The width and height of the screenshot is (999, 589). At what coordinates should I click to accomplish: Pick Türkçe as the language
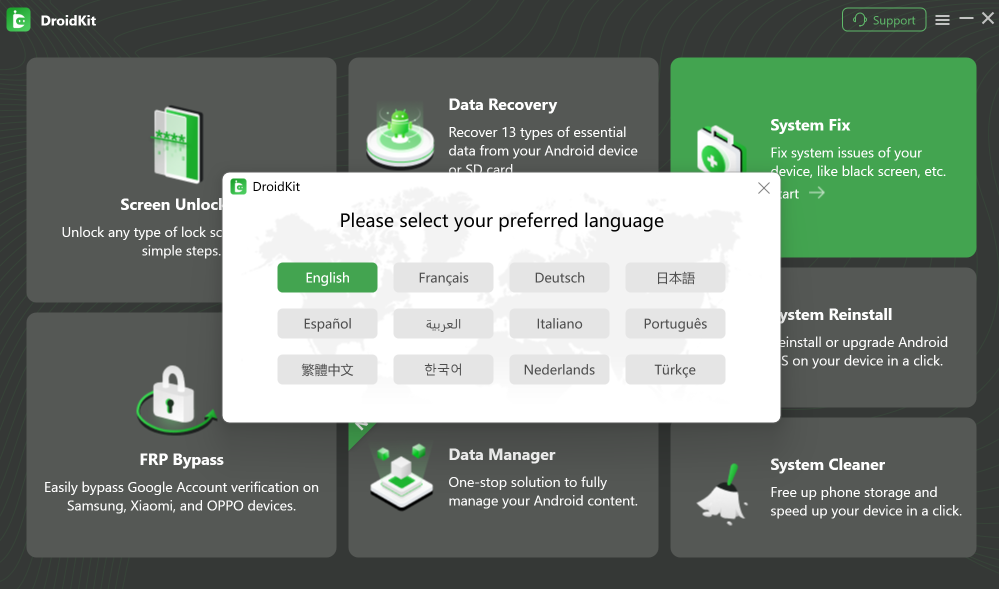(x=675, y=369)
